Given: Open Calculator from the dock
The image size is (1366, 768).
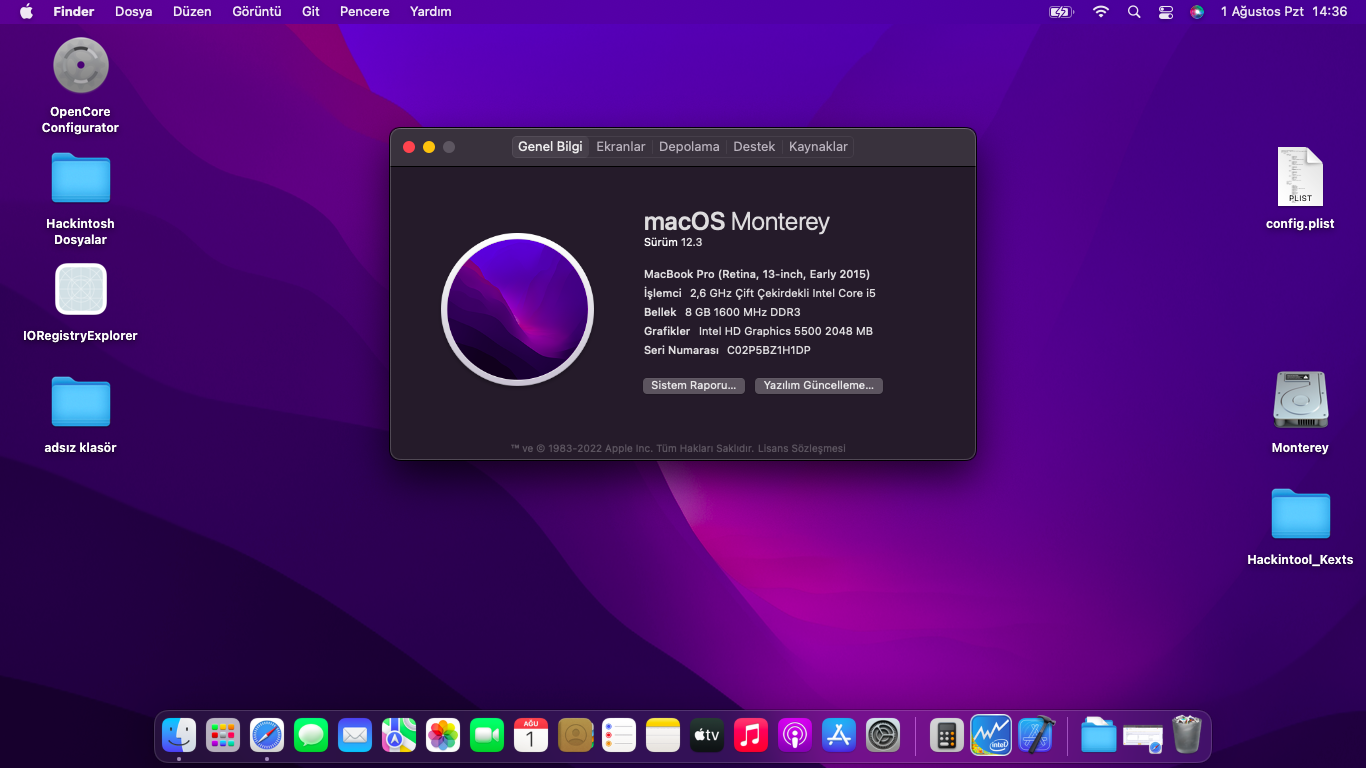Looking at the screenshot, I should (946, 736).
